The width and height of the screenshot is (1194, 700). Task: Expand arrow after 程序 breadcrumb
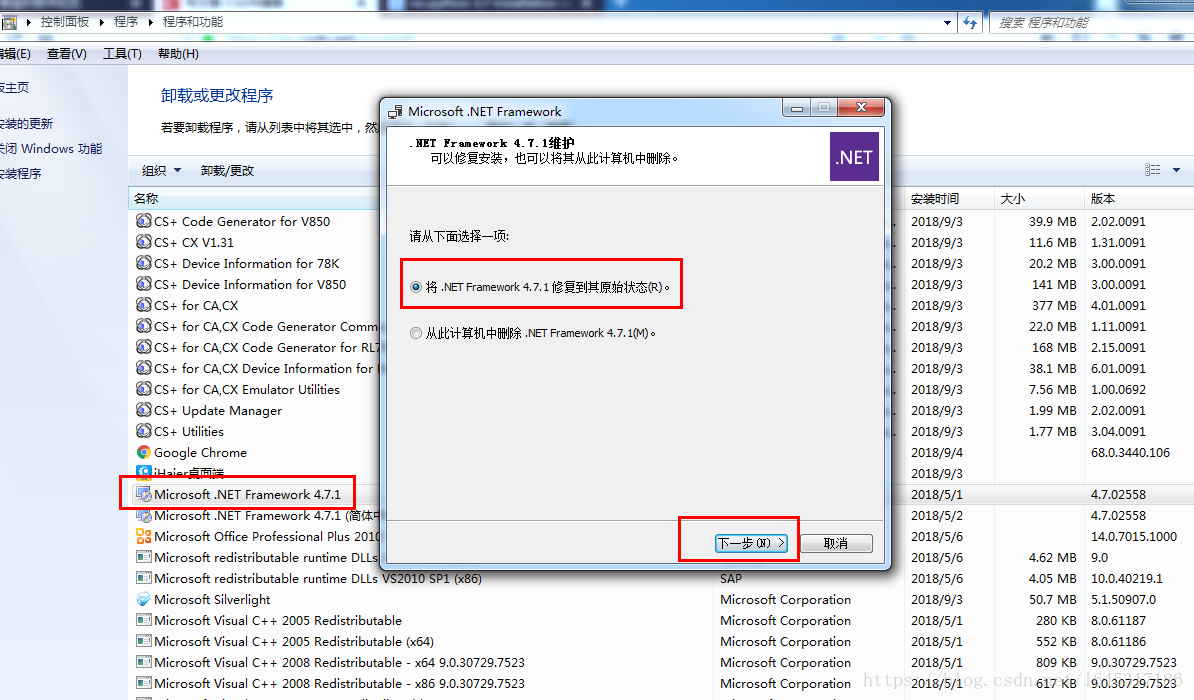pyautogui.click(x=151, y=22)
